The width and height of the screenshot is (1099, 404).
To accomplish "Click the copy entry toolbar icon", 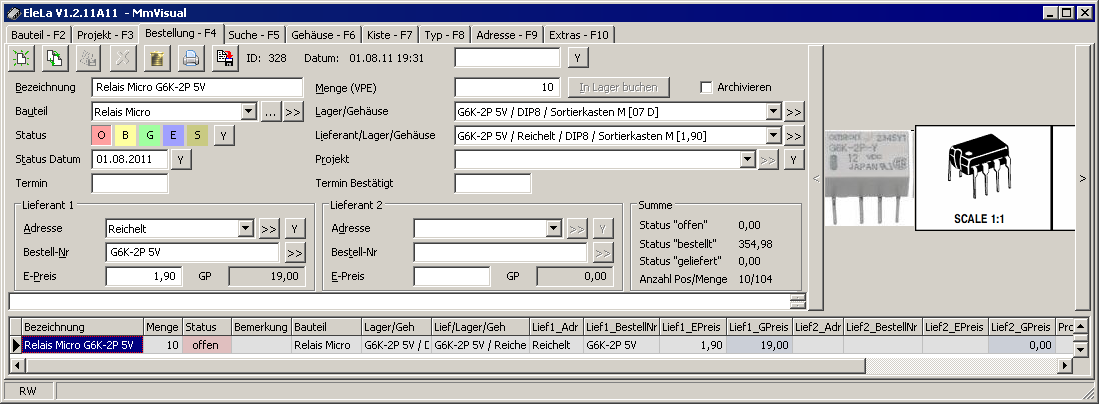I will (x=55, y=58).
